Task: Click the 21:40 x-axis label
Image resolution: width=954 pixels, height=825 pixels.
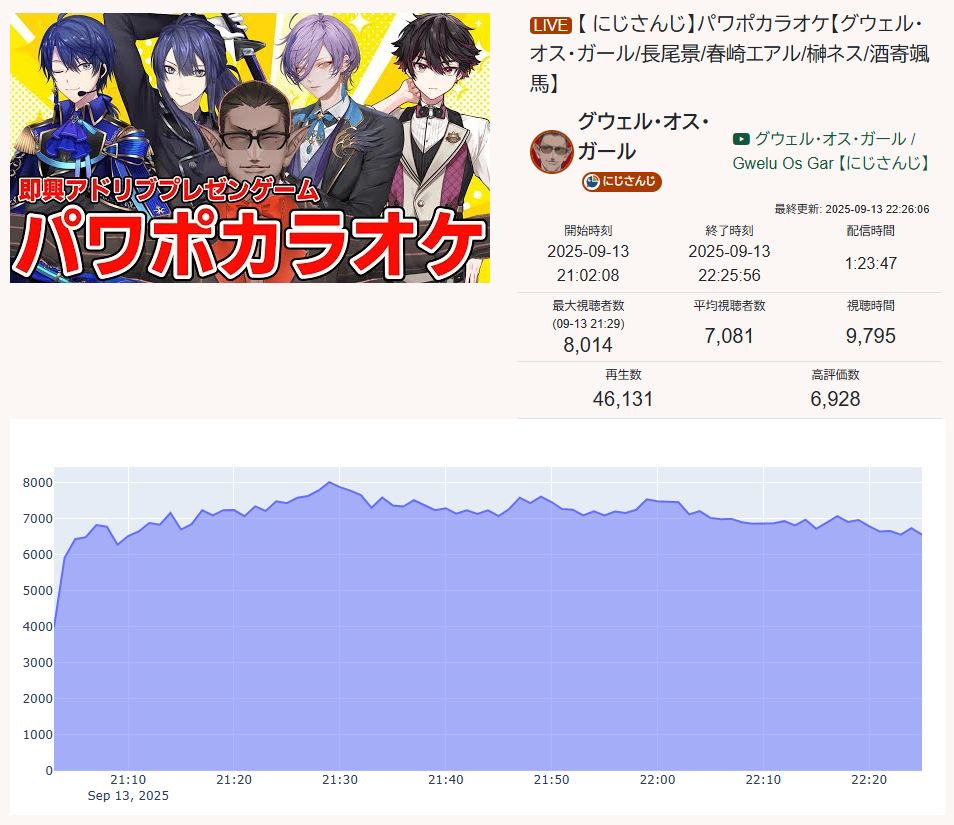Action: click(x=445, y=779)
